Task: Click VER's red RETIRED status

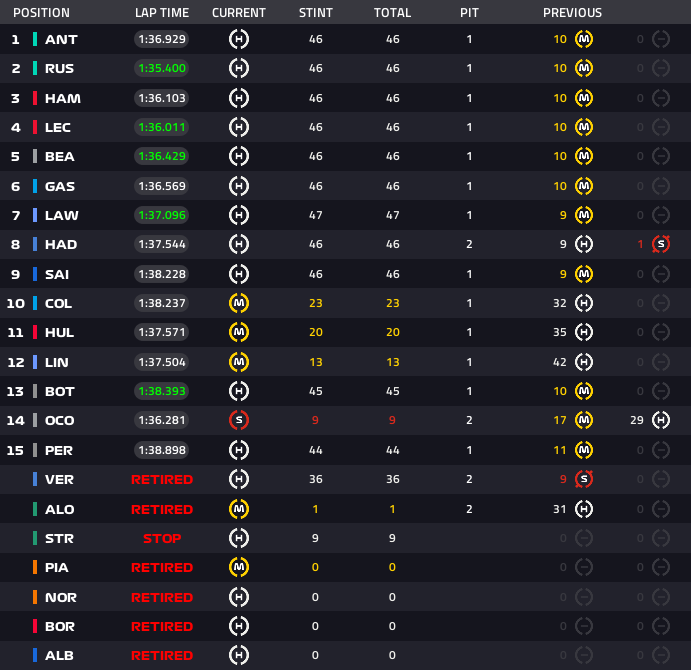Action: (x=162, y=479)
